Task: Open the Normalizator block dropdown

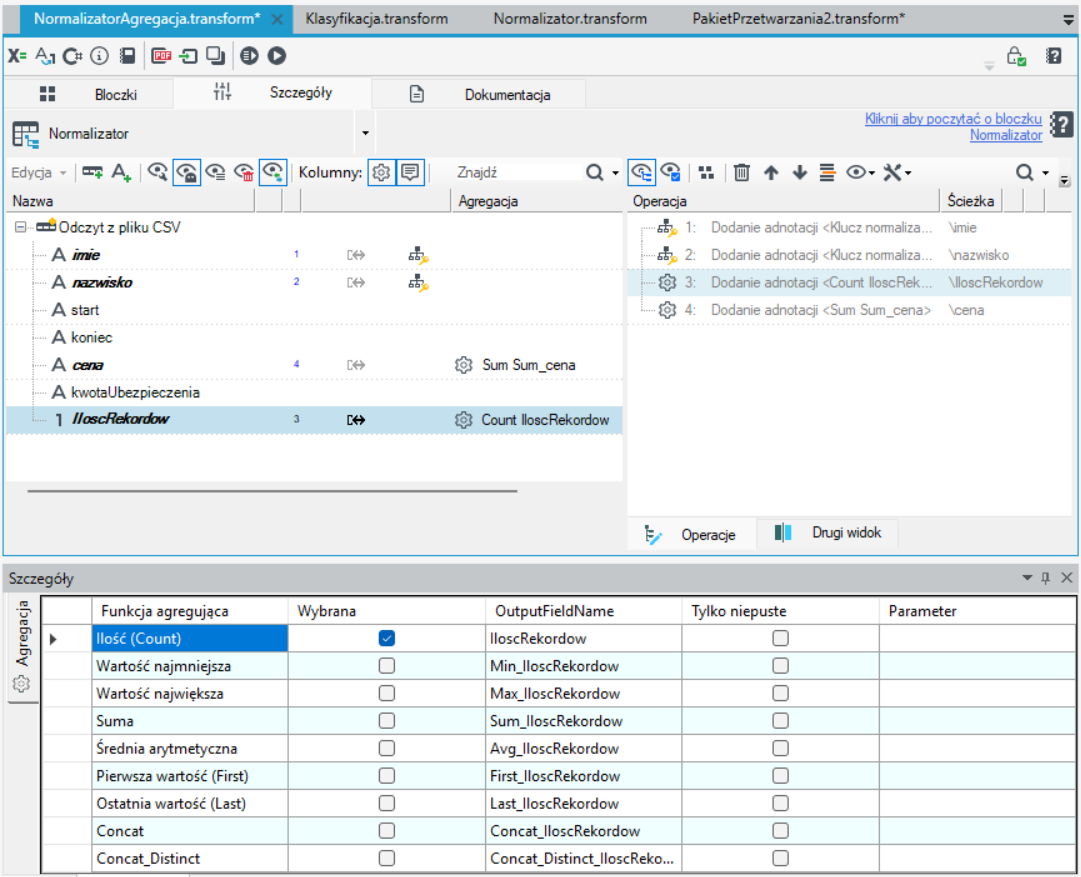Action: tap(365, 133)
